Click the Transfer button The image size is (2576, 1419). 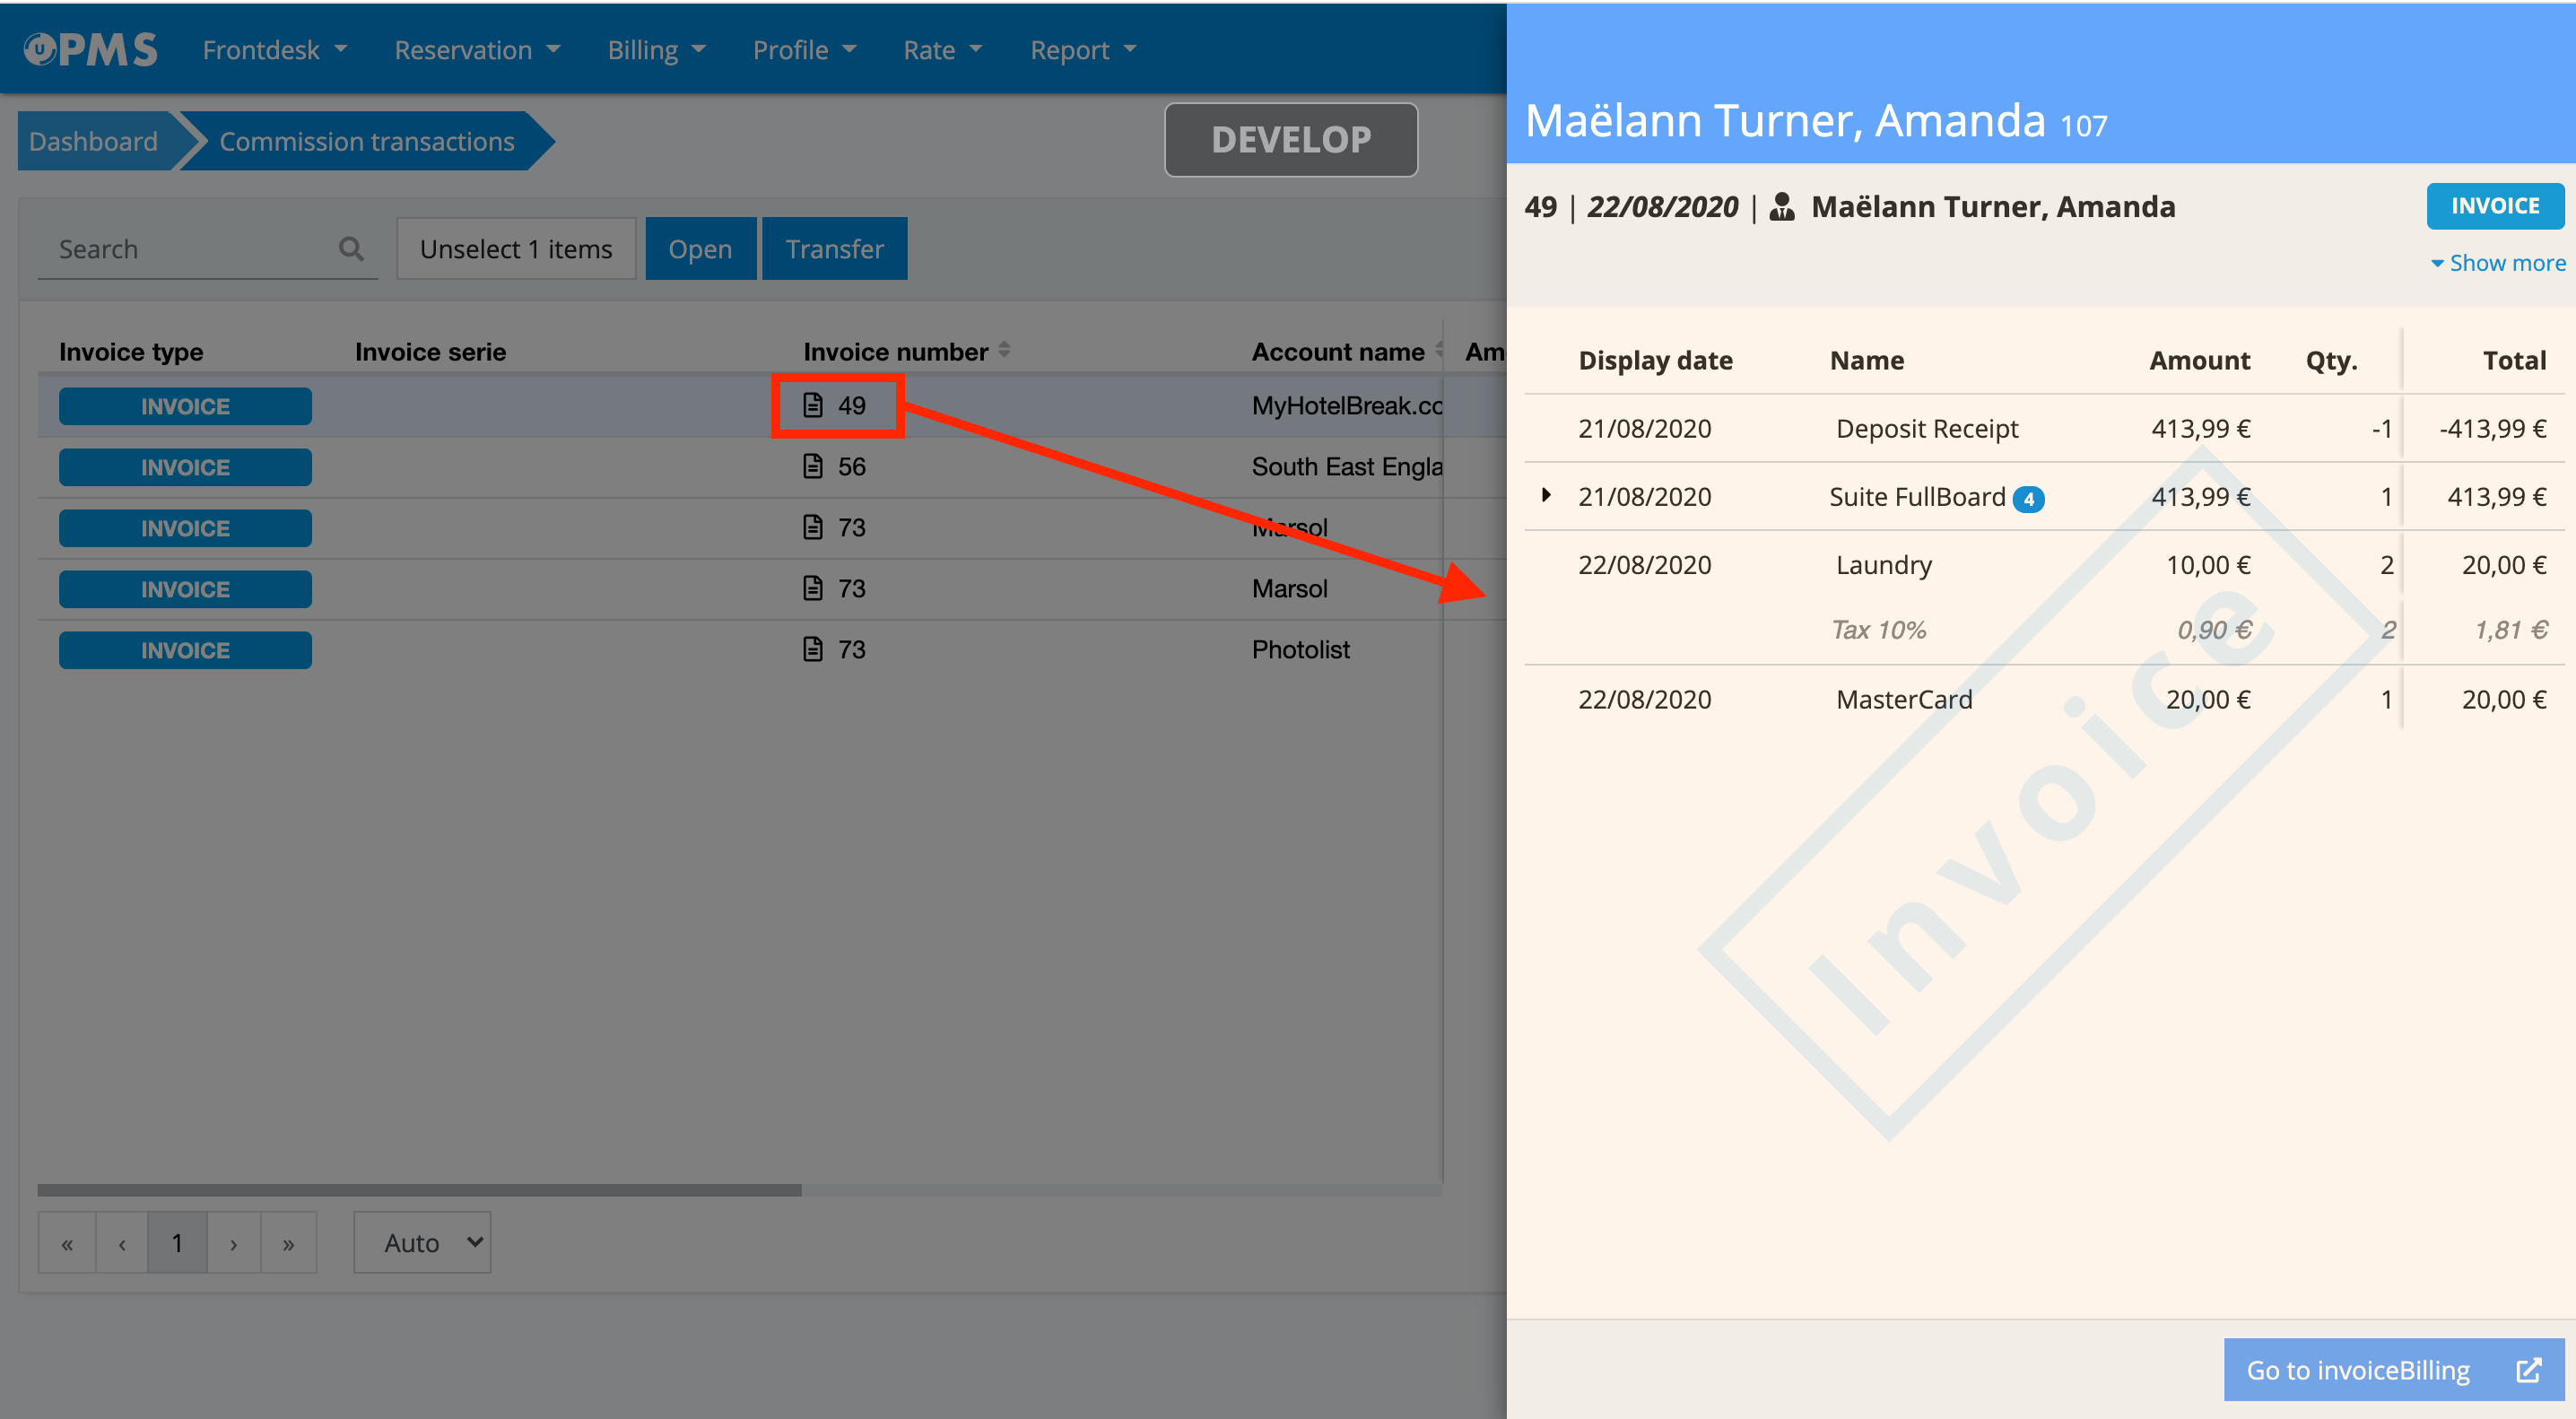(x=834, y=248)
